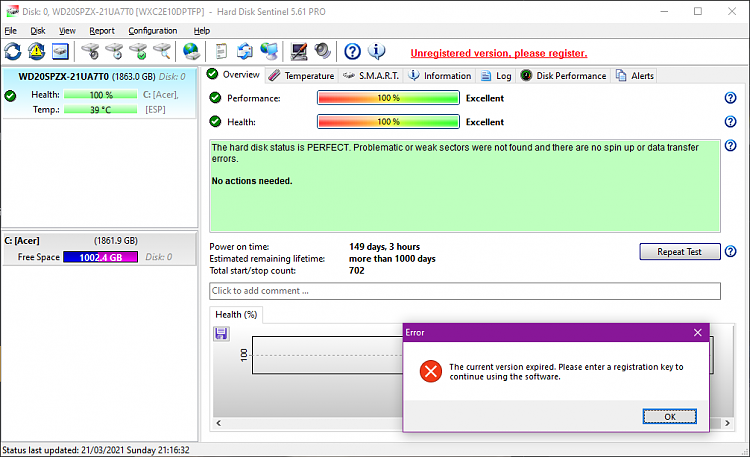750x457 pixels.
Task: Click the globe with monitor toolbar icon
Action: coord(269,51)
